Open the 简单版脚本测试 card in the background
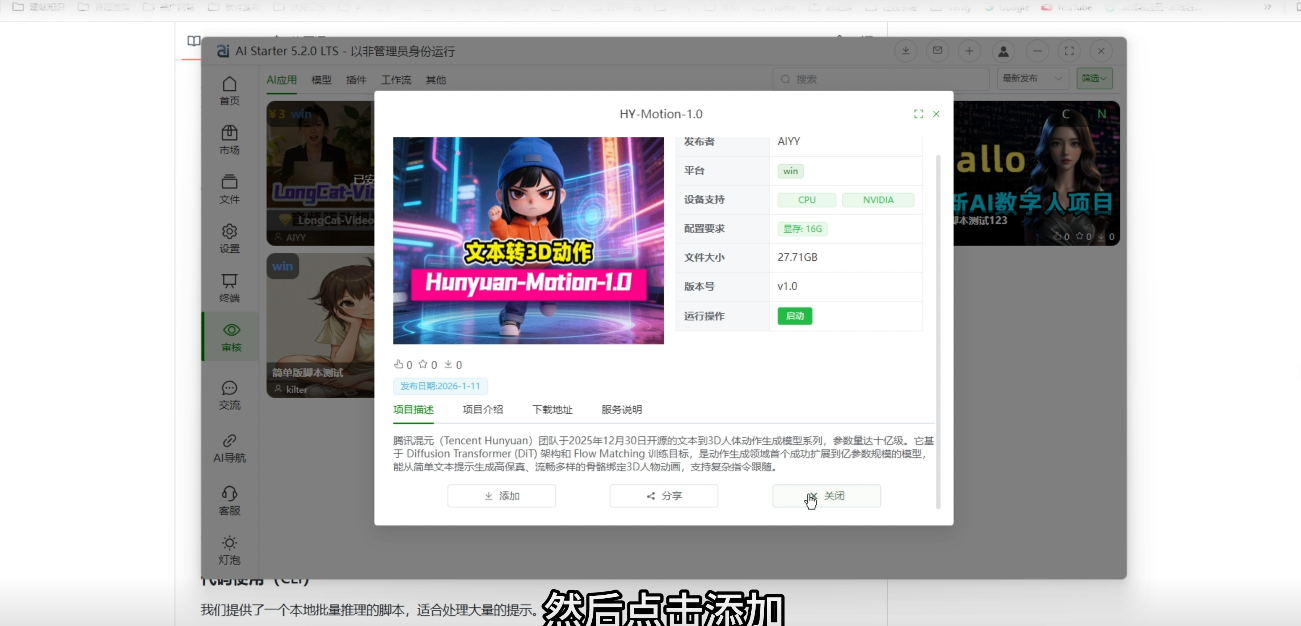This screenshot has width=1301, height=626. tap(320, 325)
